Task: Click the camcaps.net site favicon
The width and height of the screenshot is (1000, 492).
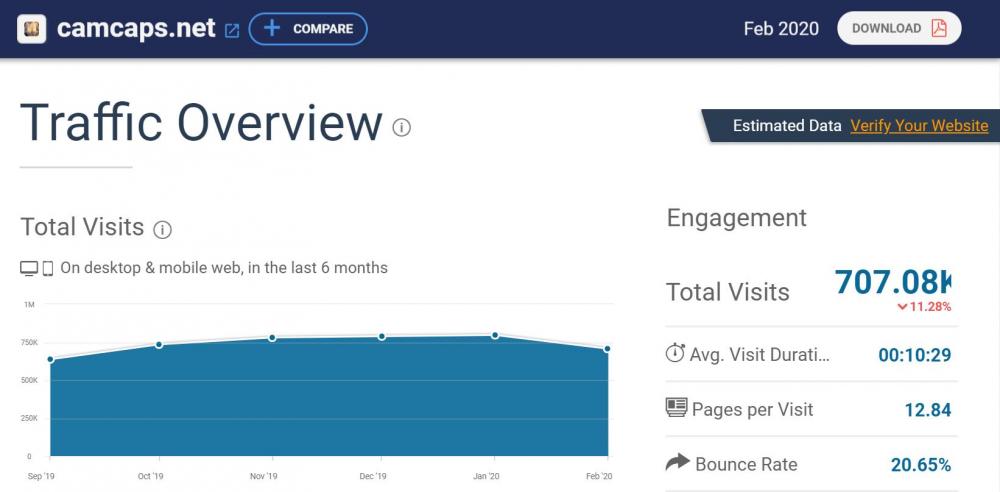Action: click(x=31, y=29)
